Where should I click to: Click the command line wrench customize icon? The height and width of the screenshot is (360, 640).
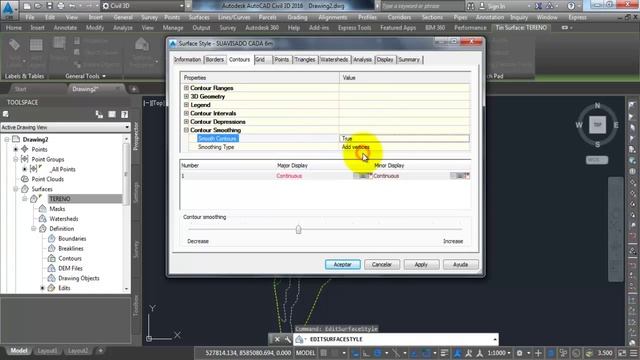(x=287, y=339)
